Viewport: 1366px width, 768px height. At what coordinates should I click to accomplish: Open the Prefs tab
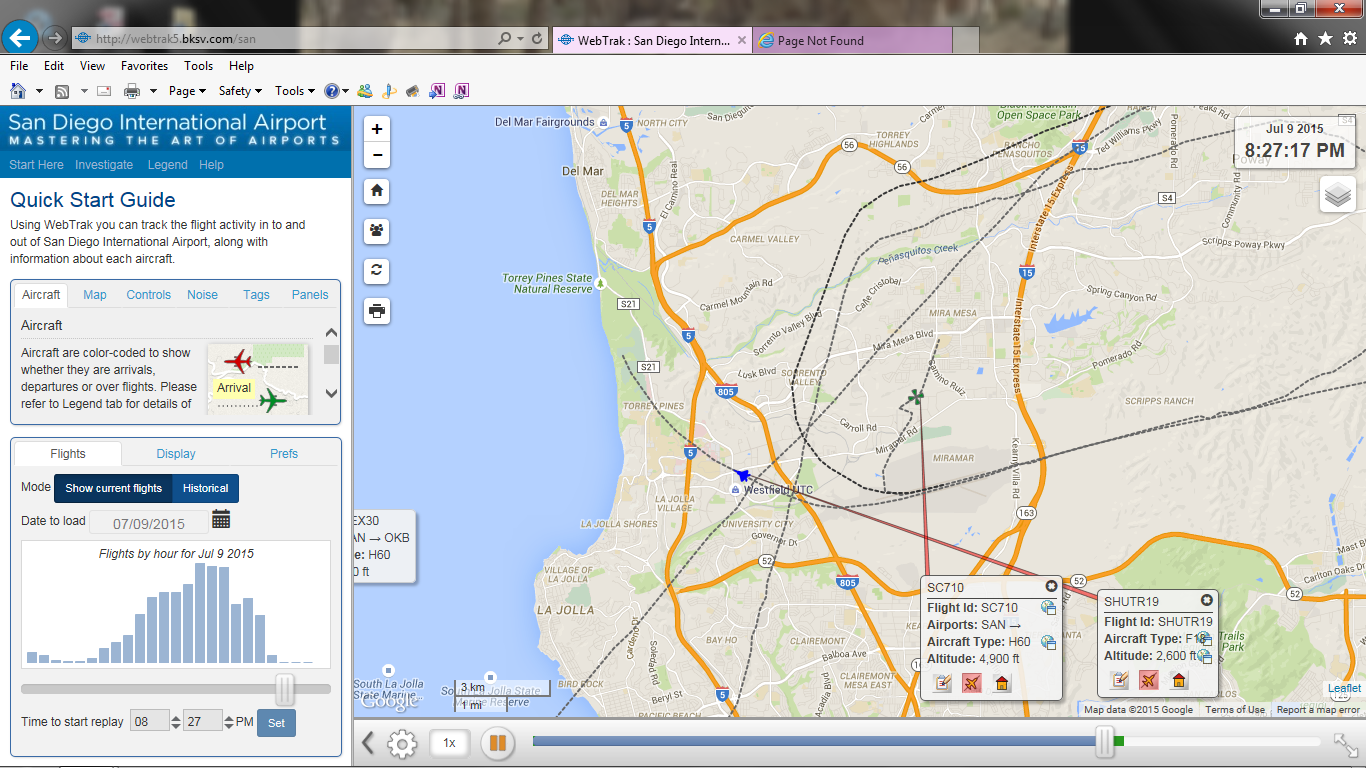point(284,453)
